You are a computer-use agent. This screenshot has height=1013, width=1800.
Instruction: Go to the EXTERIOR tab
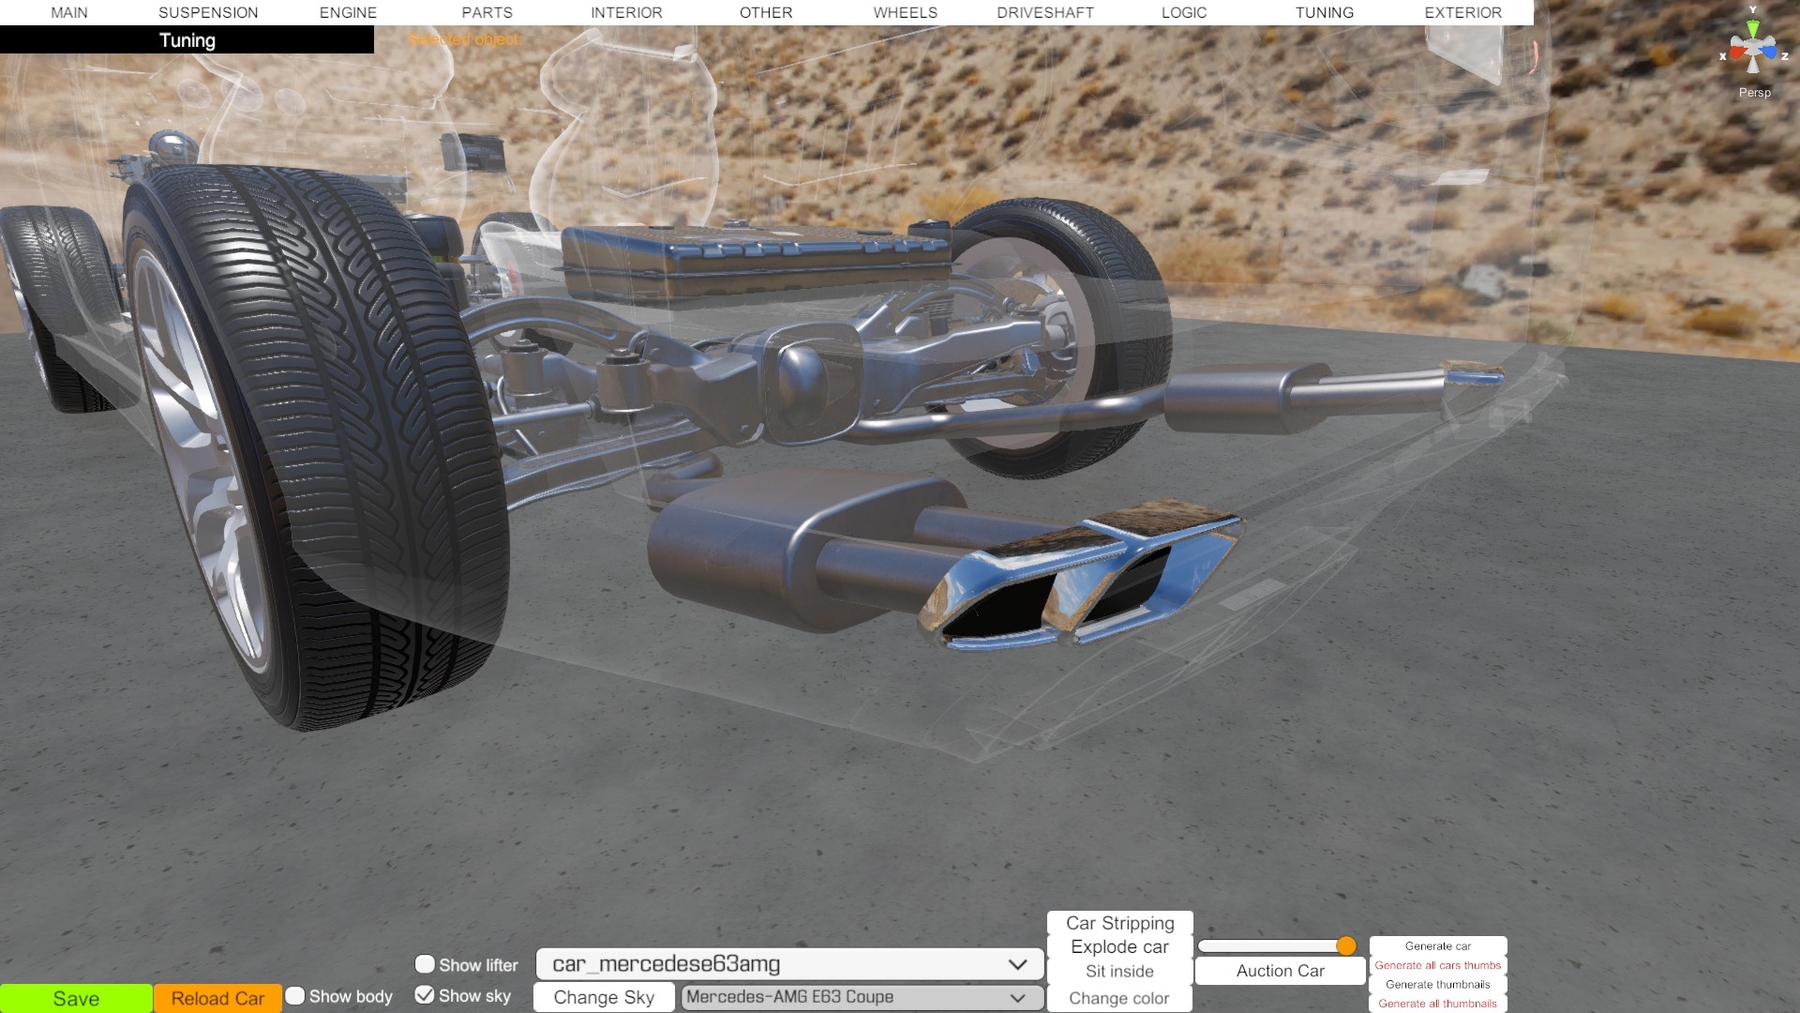[x=1462, y=12]
